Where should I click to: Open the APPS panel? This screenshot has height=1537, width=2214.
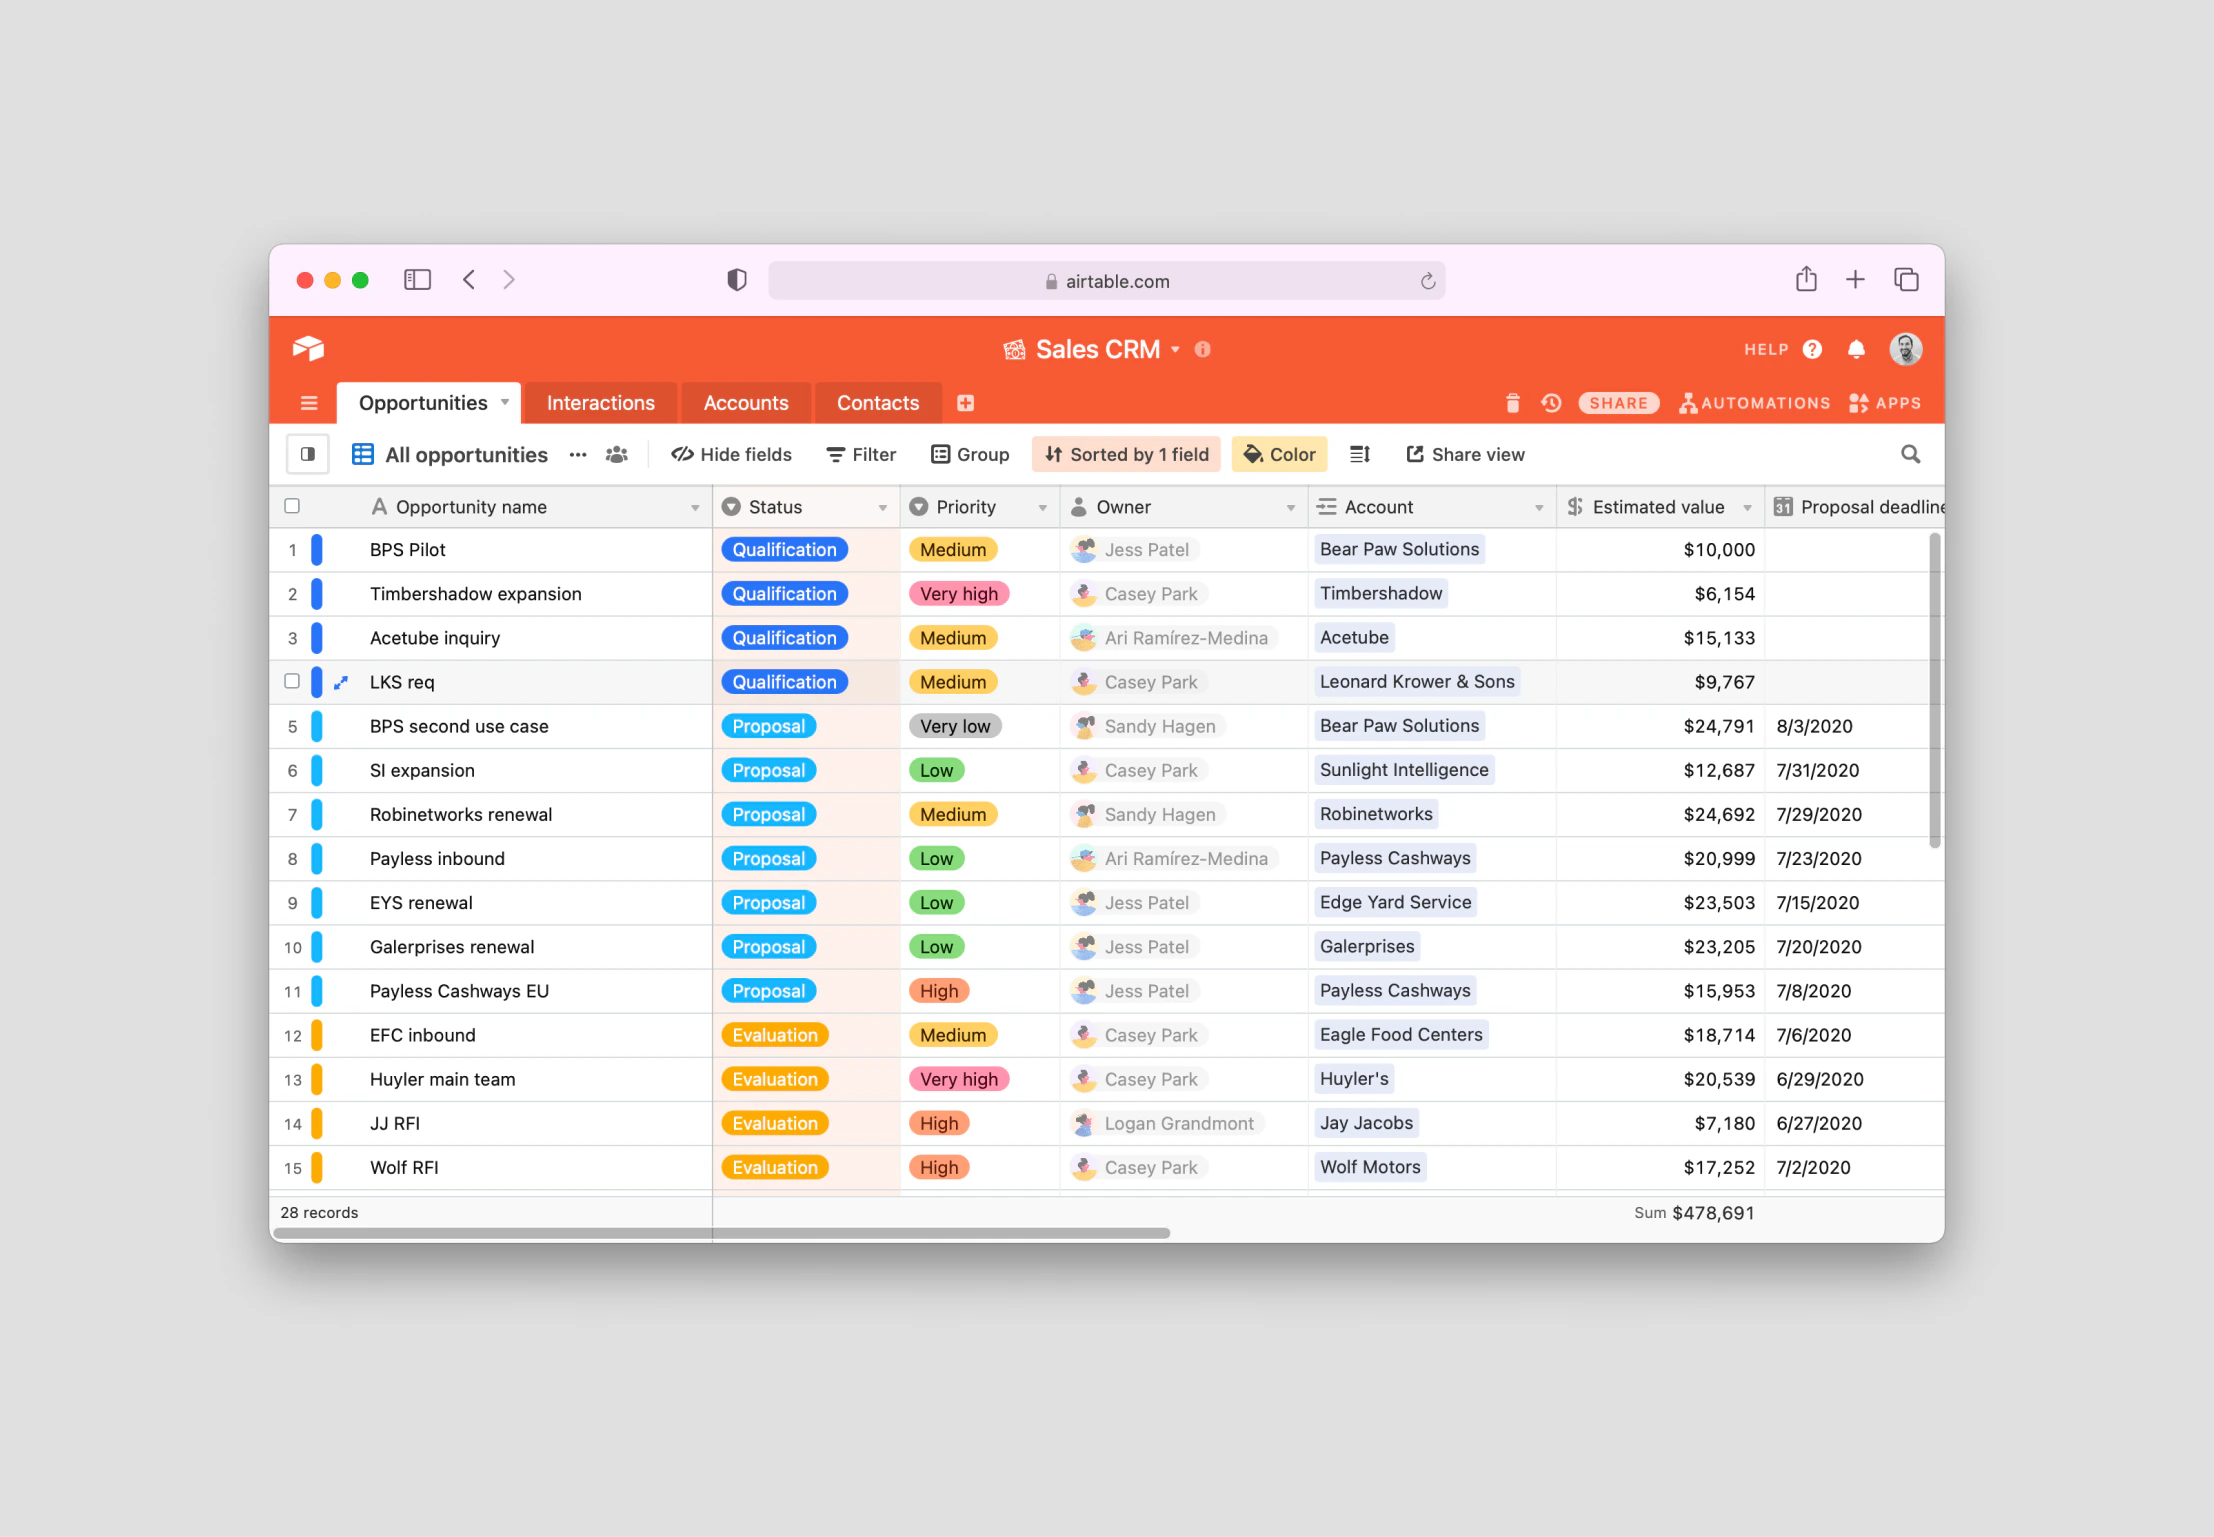pos(1885,403)
